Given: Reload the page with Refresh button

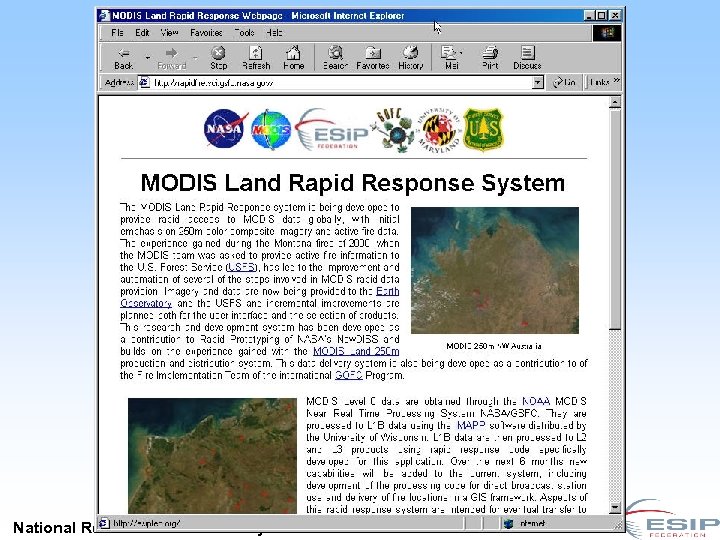Looking at the screenshot, I should [x=256, y=58].
